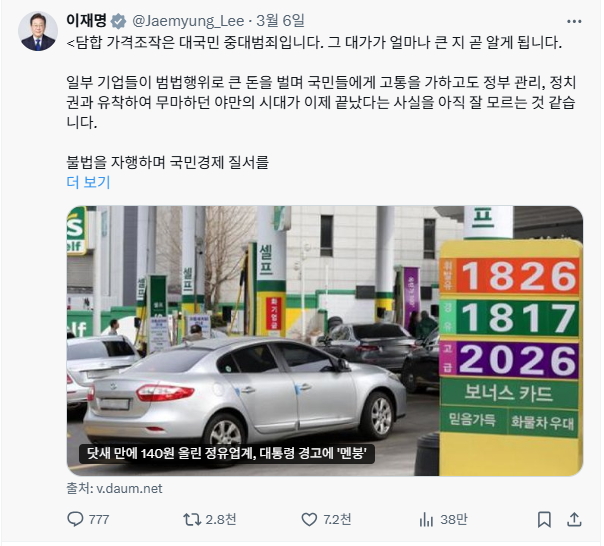Image resolution: width=604 pixels, height=546 pixels.
Task: Click the blue verified badge
Action: point(119,21)
